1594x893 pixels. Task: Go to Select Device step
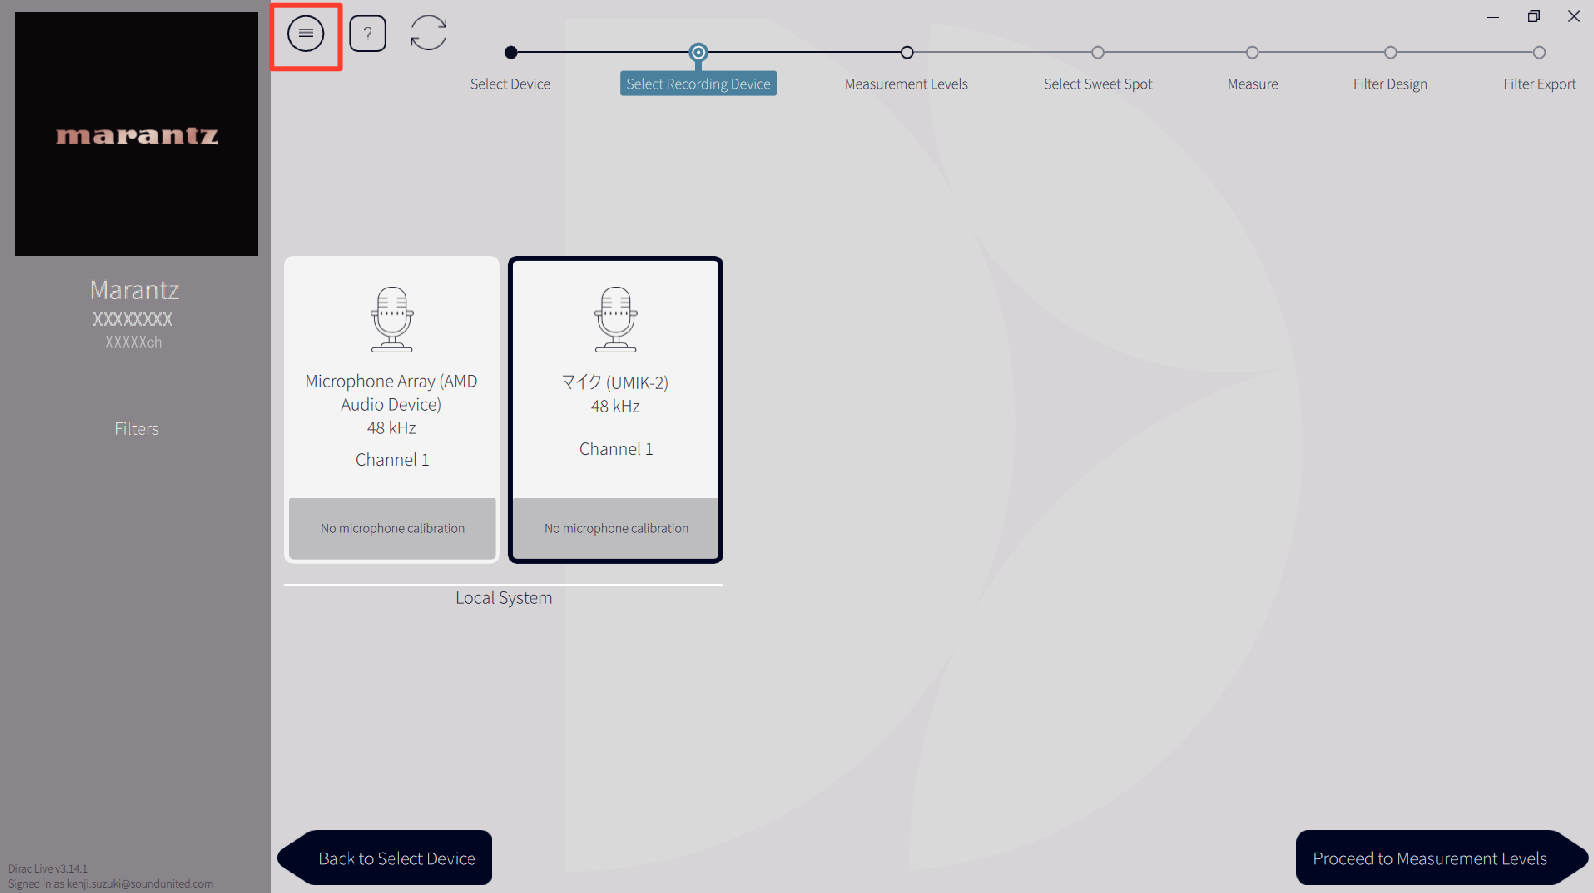pyautogui.click(x=510, y=84)
